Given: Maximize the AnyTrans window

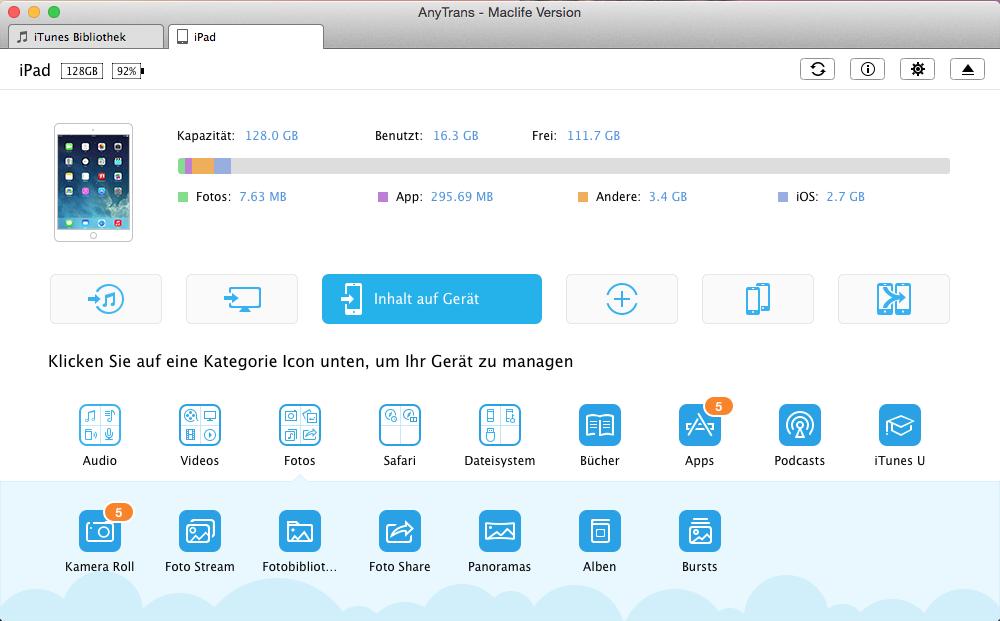Looking at the screenshot, I should (54, 12).
